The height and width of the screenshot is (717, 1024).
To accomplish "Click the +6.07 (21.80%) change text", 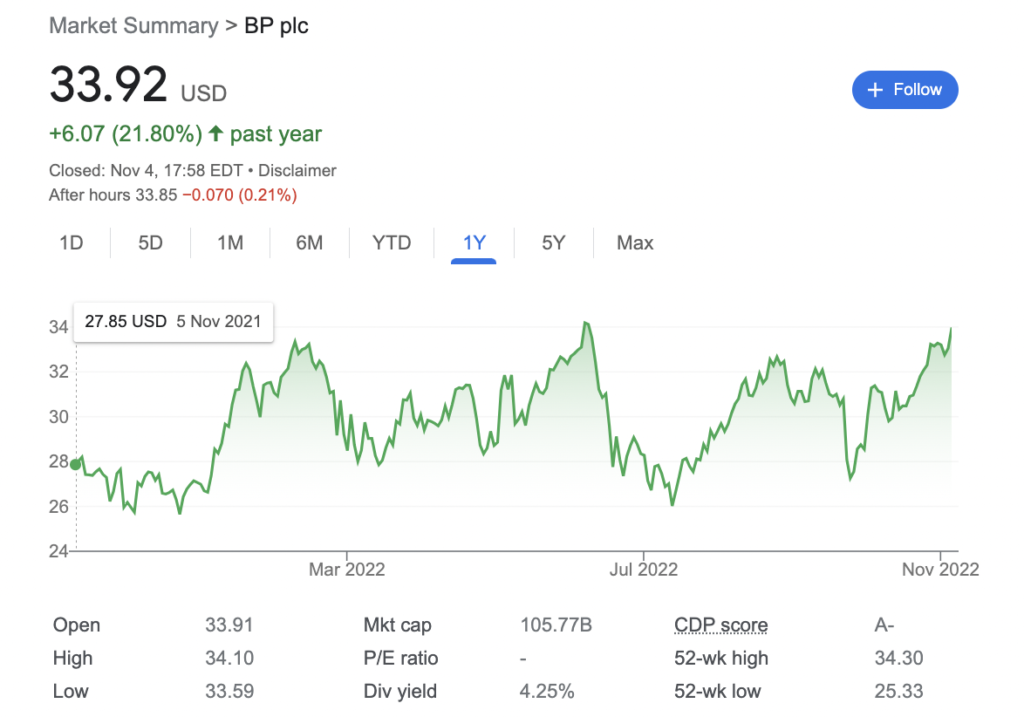I will tap(125, 134).
